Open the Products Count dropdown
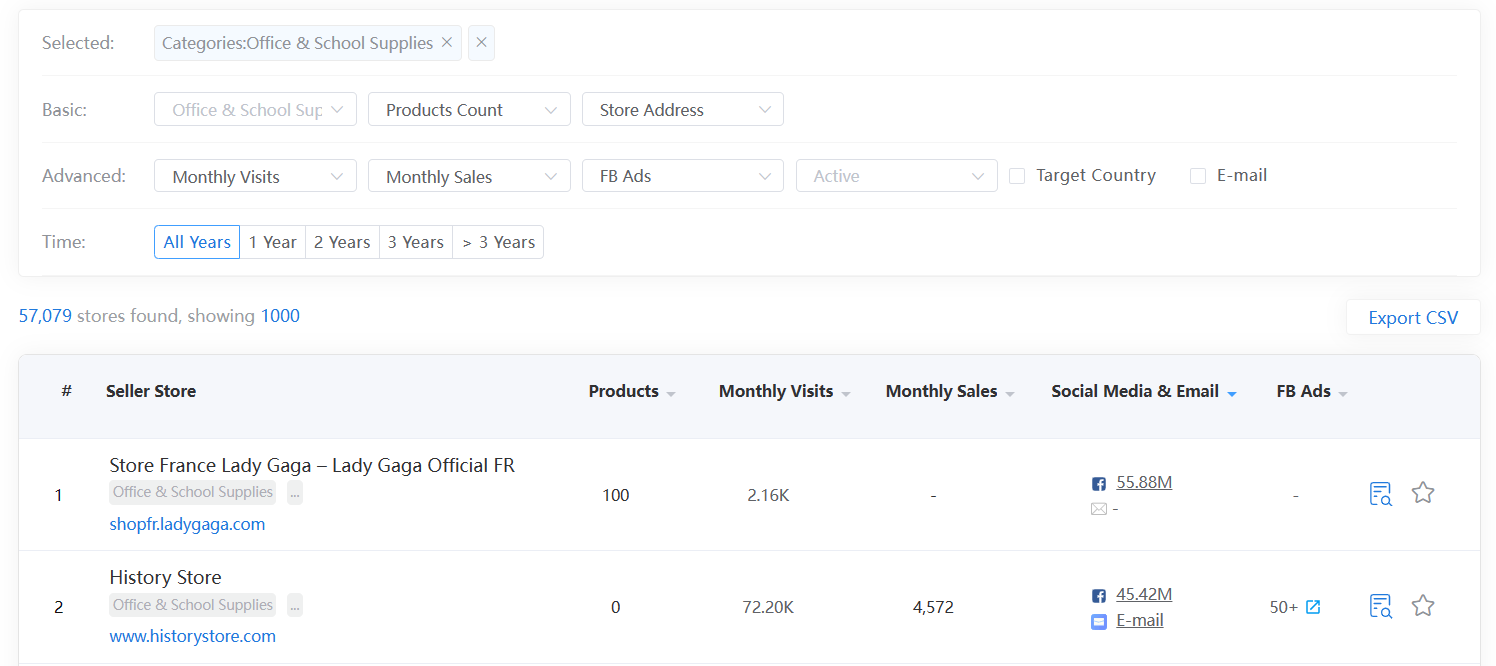 [x=469, y=109]
